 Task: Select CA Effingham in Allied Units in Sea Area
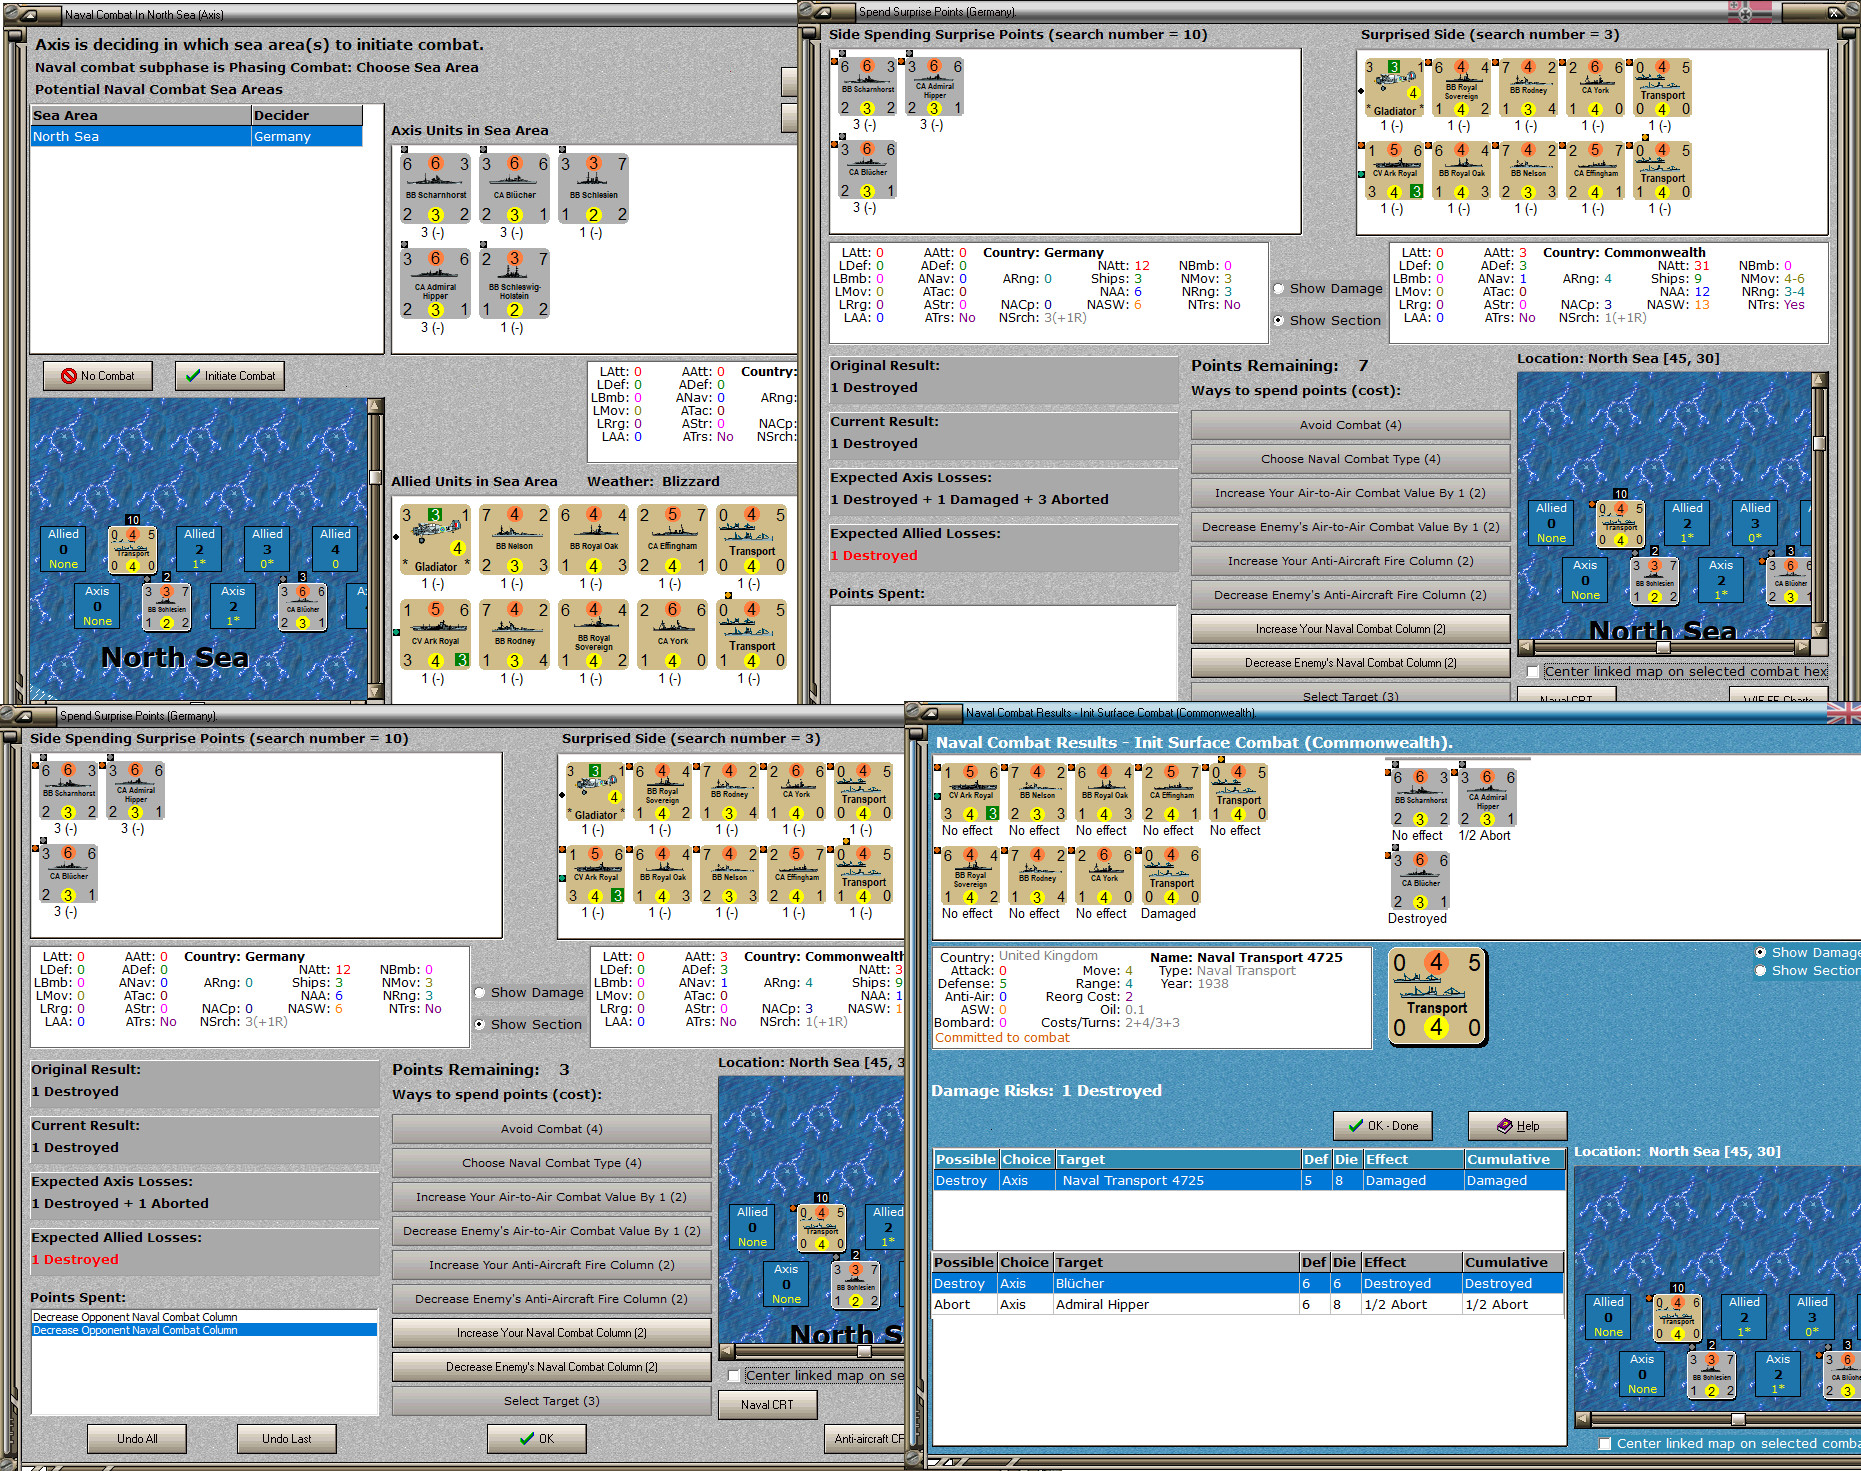[x=672, y=540]
